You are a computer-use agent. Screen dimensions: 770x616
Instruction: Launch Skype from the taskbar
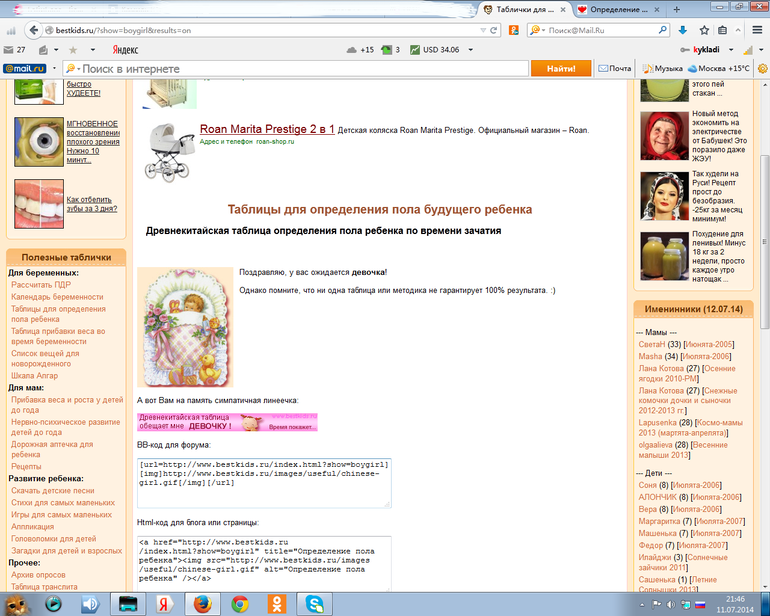click(x=315, y=603)
